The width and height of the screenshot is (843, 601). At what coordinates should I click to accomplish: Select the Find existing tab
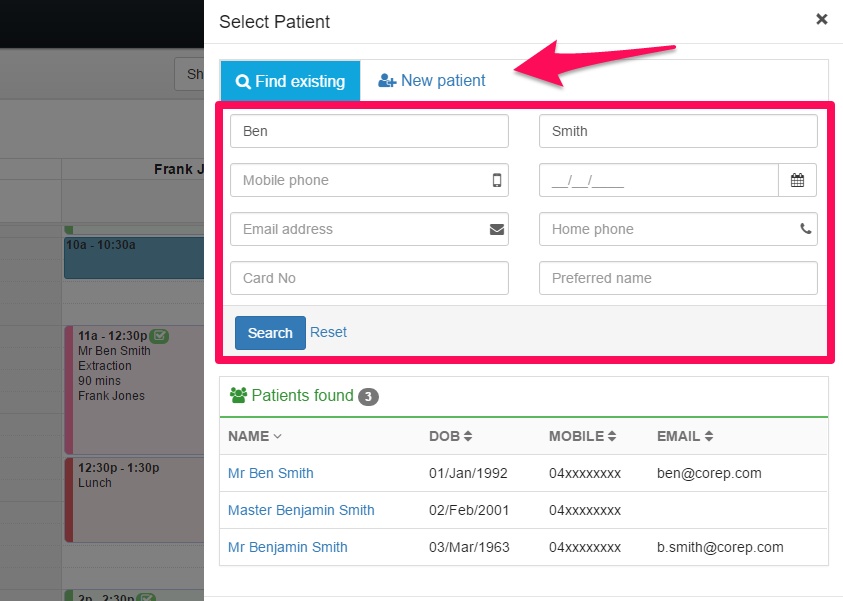click(290, 81)
